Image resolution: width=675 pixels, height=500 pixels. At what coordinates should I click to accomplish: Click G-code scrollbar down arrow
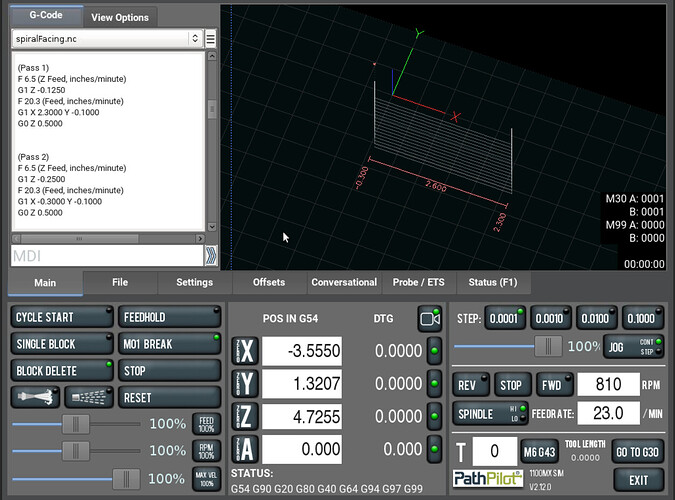tap(212, 227)
